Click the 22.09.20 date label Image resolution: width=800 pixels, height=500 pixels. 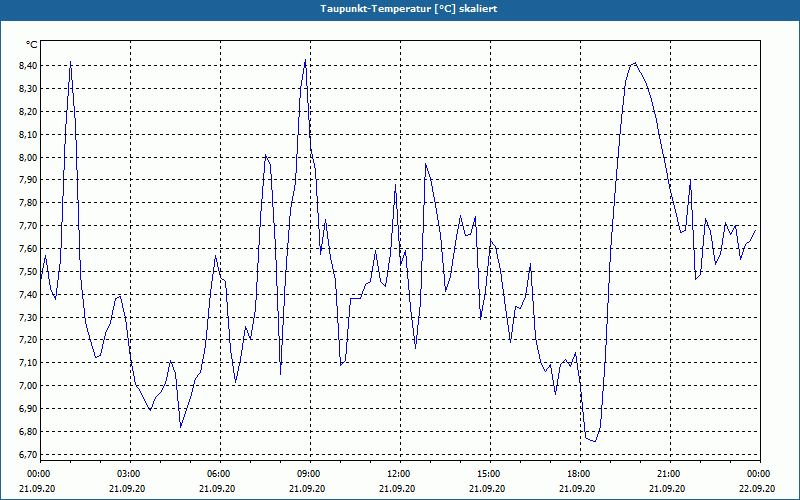[757, 488]
